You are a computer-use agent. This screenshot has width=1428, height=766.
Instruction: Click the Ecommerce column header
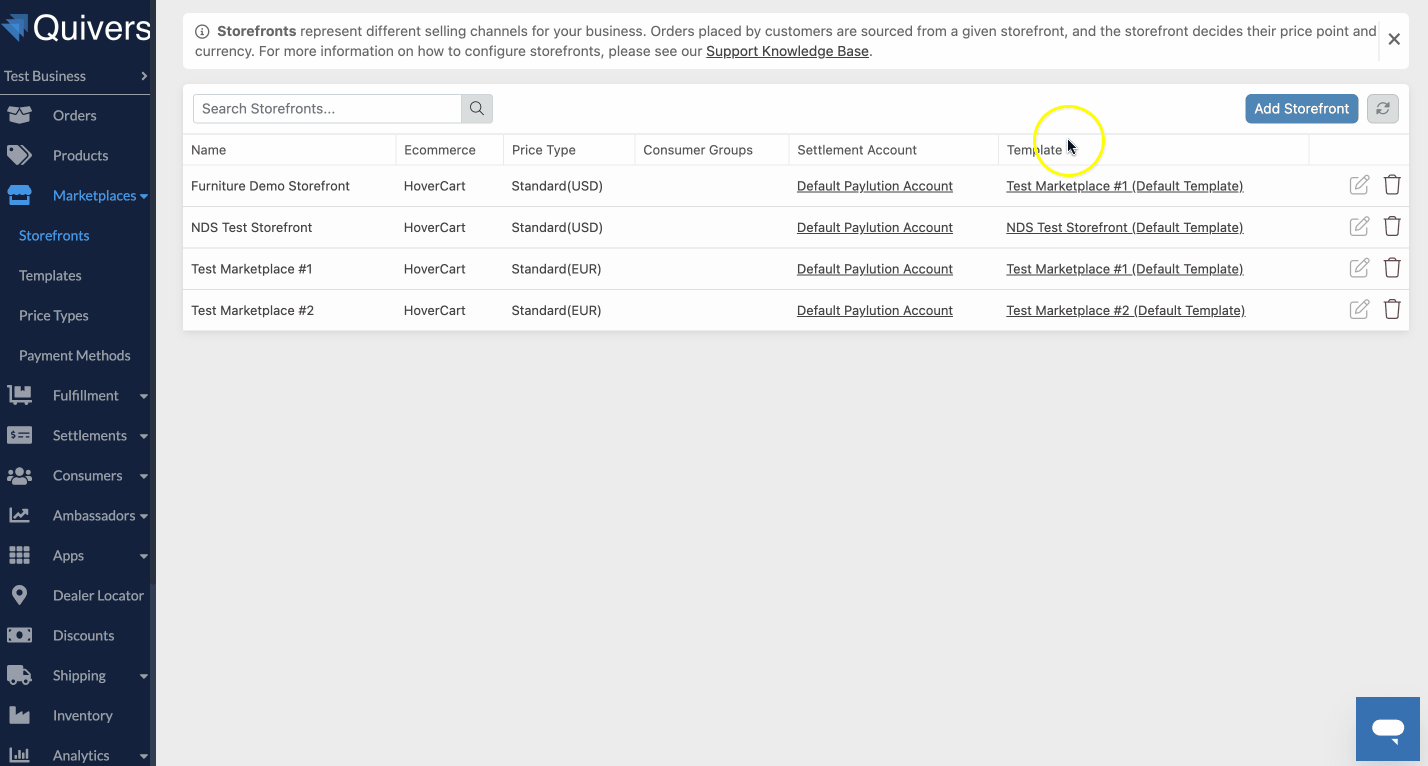tap(440, 150)
